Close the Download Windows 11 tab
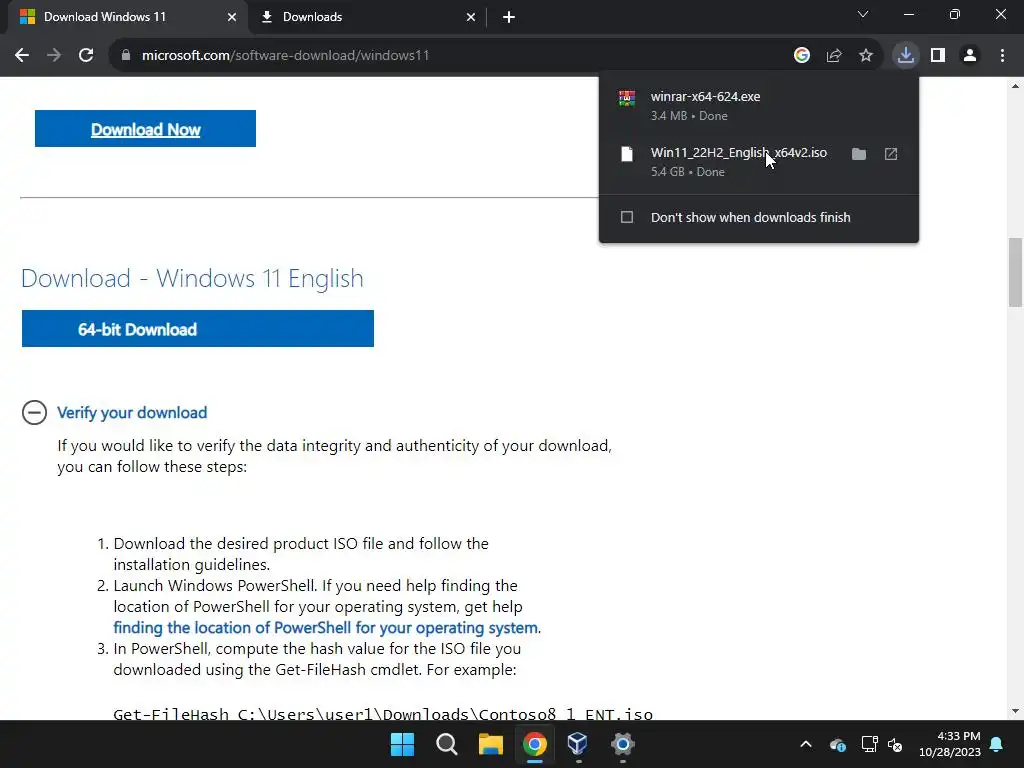This screenshot has width=1024, height=768. 232,17
